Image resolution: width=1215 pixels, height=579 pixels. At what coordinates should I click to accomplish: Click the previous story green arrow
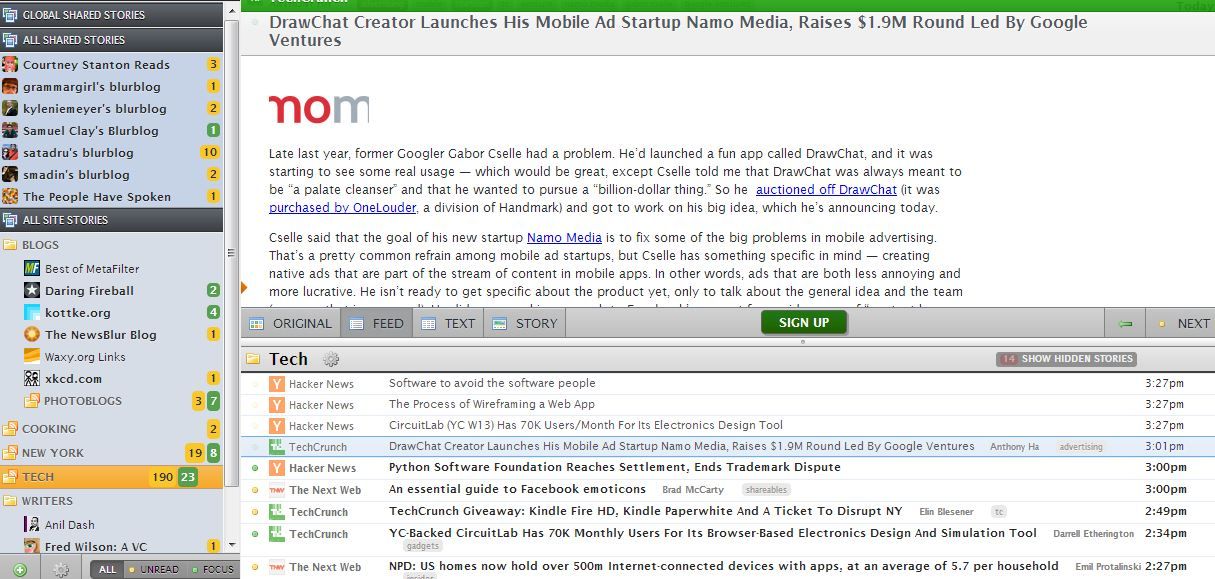[1125, 323]
